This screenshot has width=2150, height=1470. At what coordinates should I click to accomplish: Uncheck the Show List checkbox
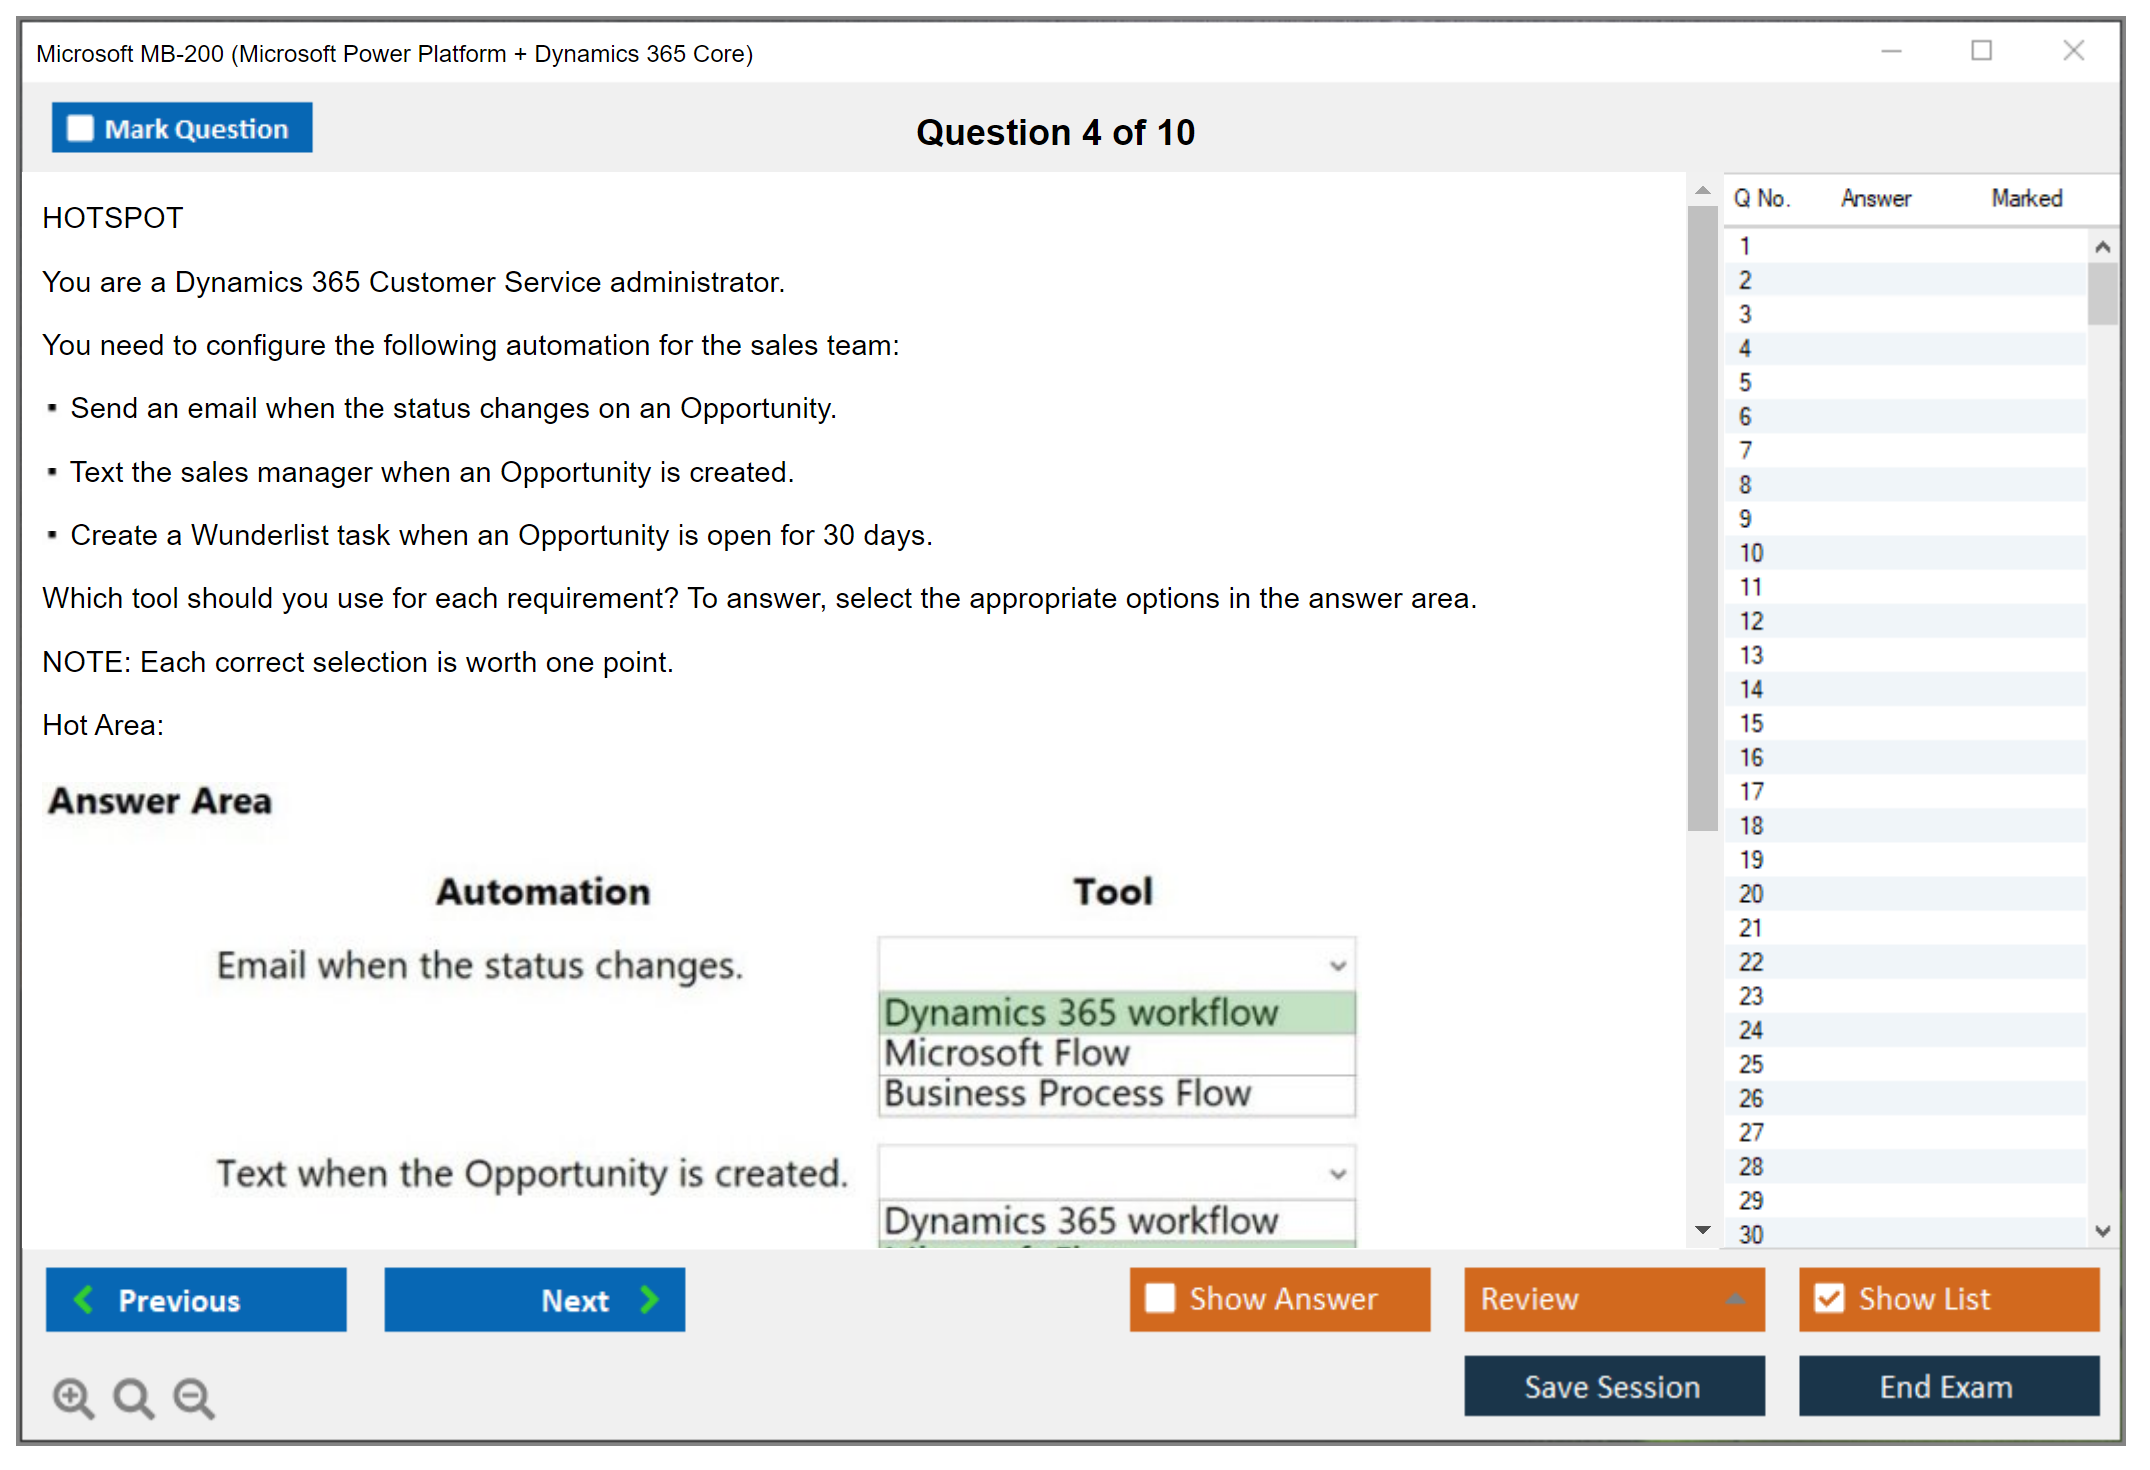(x=1829, y=1298)
